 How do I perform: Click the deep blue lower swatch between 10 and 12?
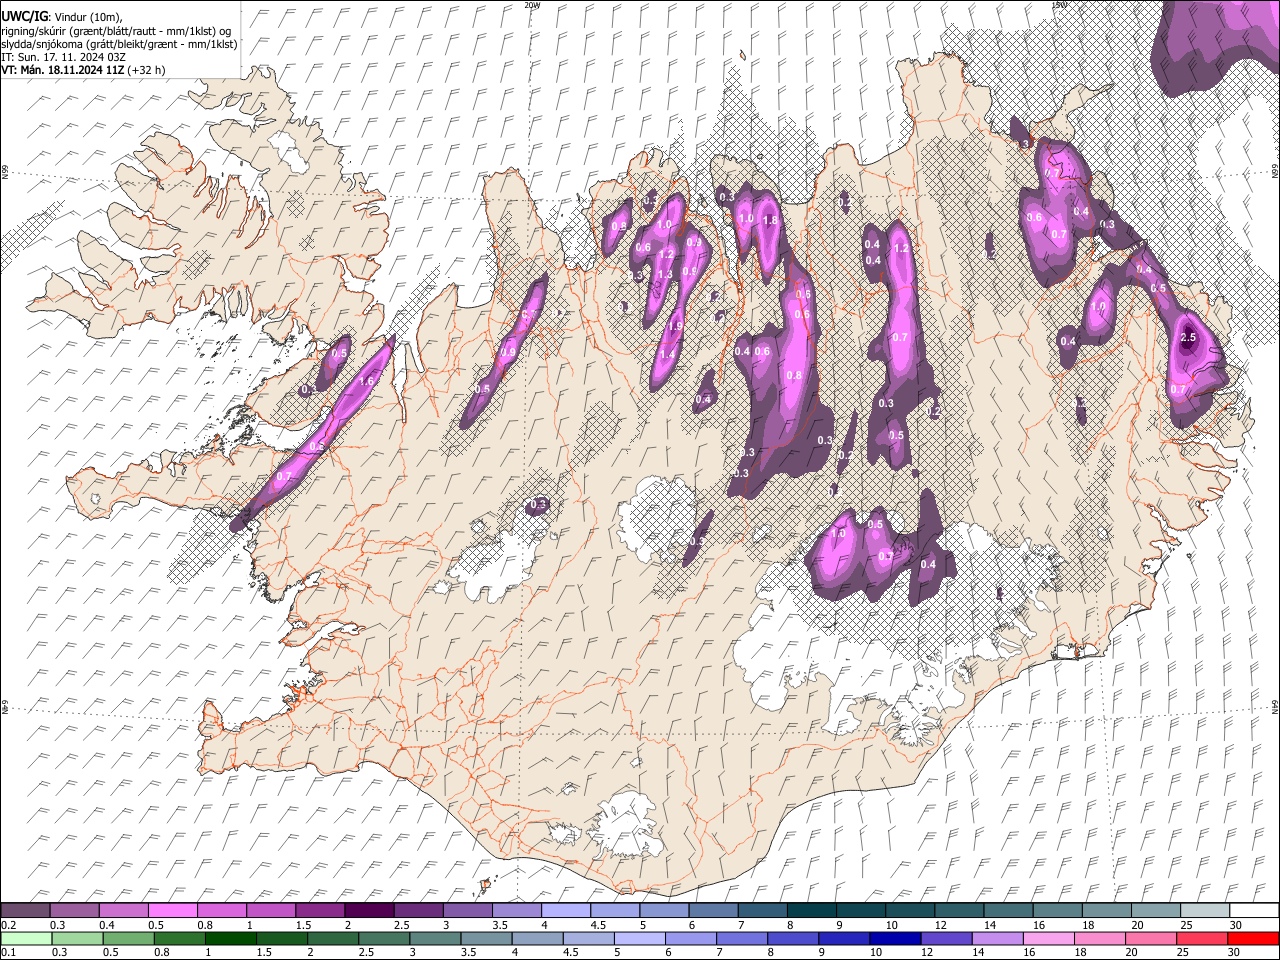coord(896,938)
